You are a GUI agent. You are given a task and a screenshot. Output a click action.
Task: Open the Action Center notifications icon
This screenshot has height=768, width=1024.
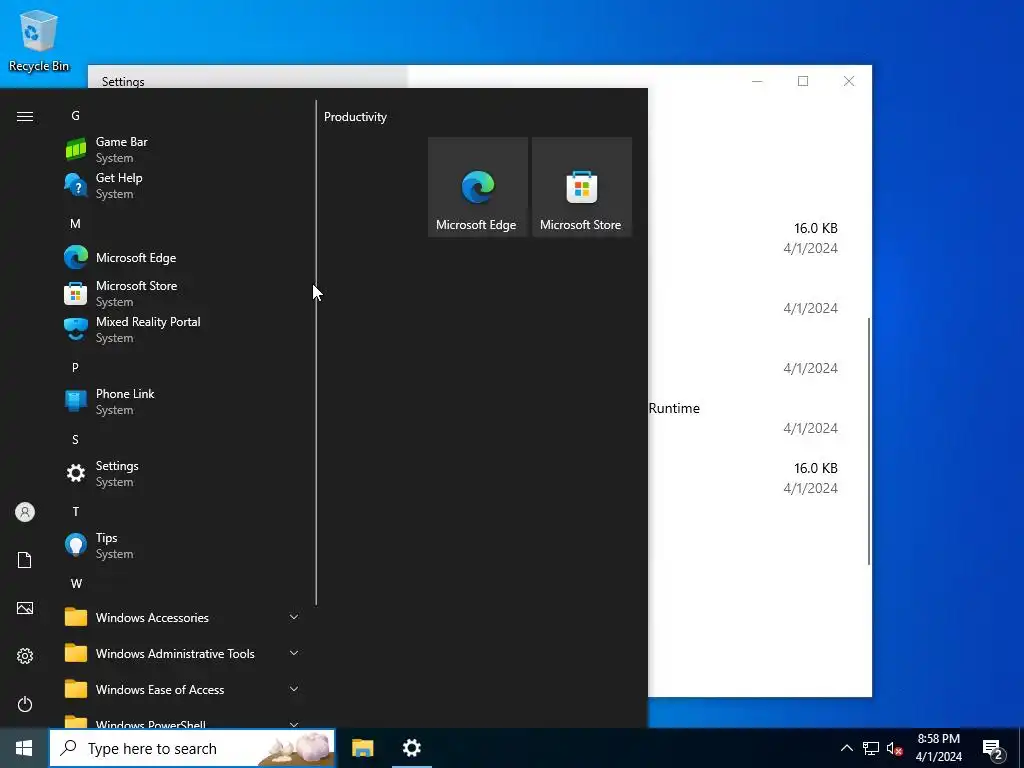coord(992,750)
